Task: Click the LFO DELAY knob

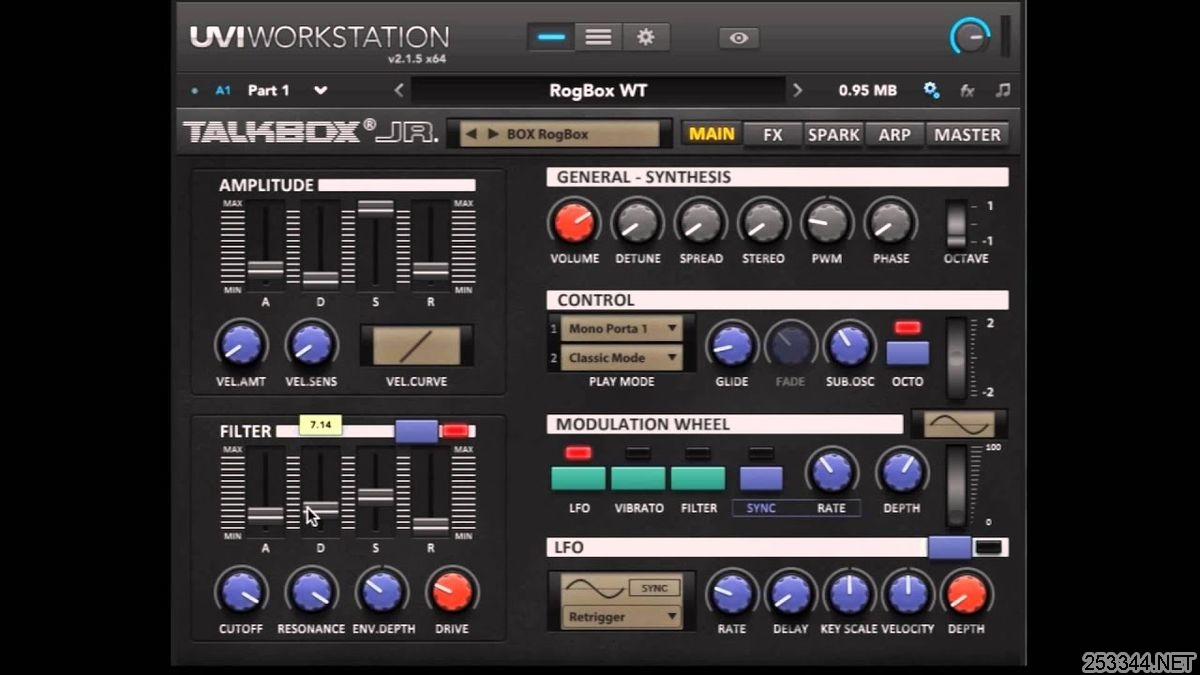Action: (790, 594)
